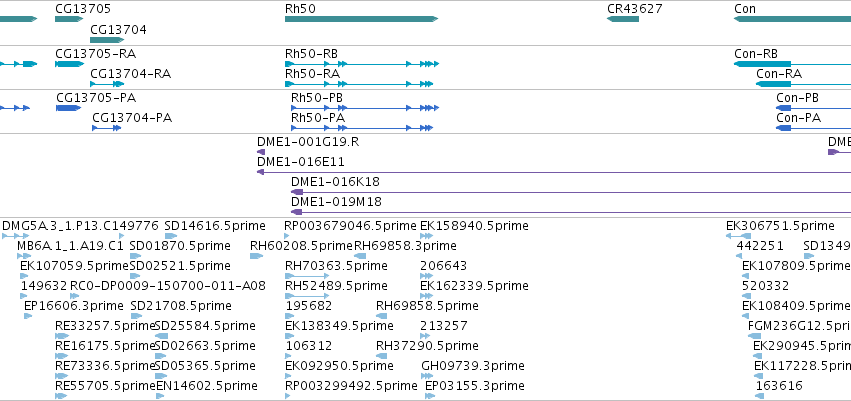Viewport: 851px width, 401px height.
Task: Select the EK306751.5prime EST glyph
Action: 738,236
